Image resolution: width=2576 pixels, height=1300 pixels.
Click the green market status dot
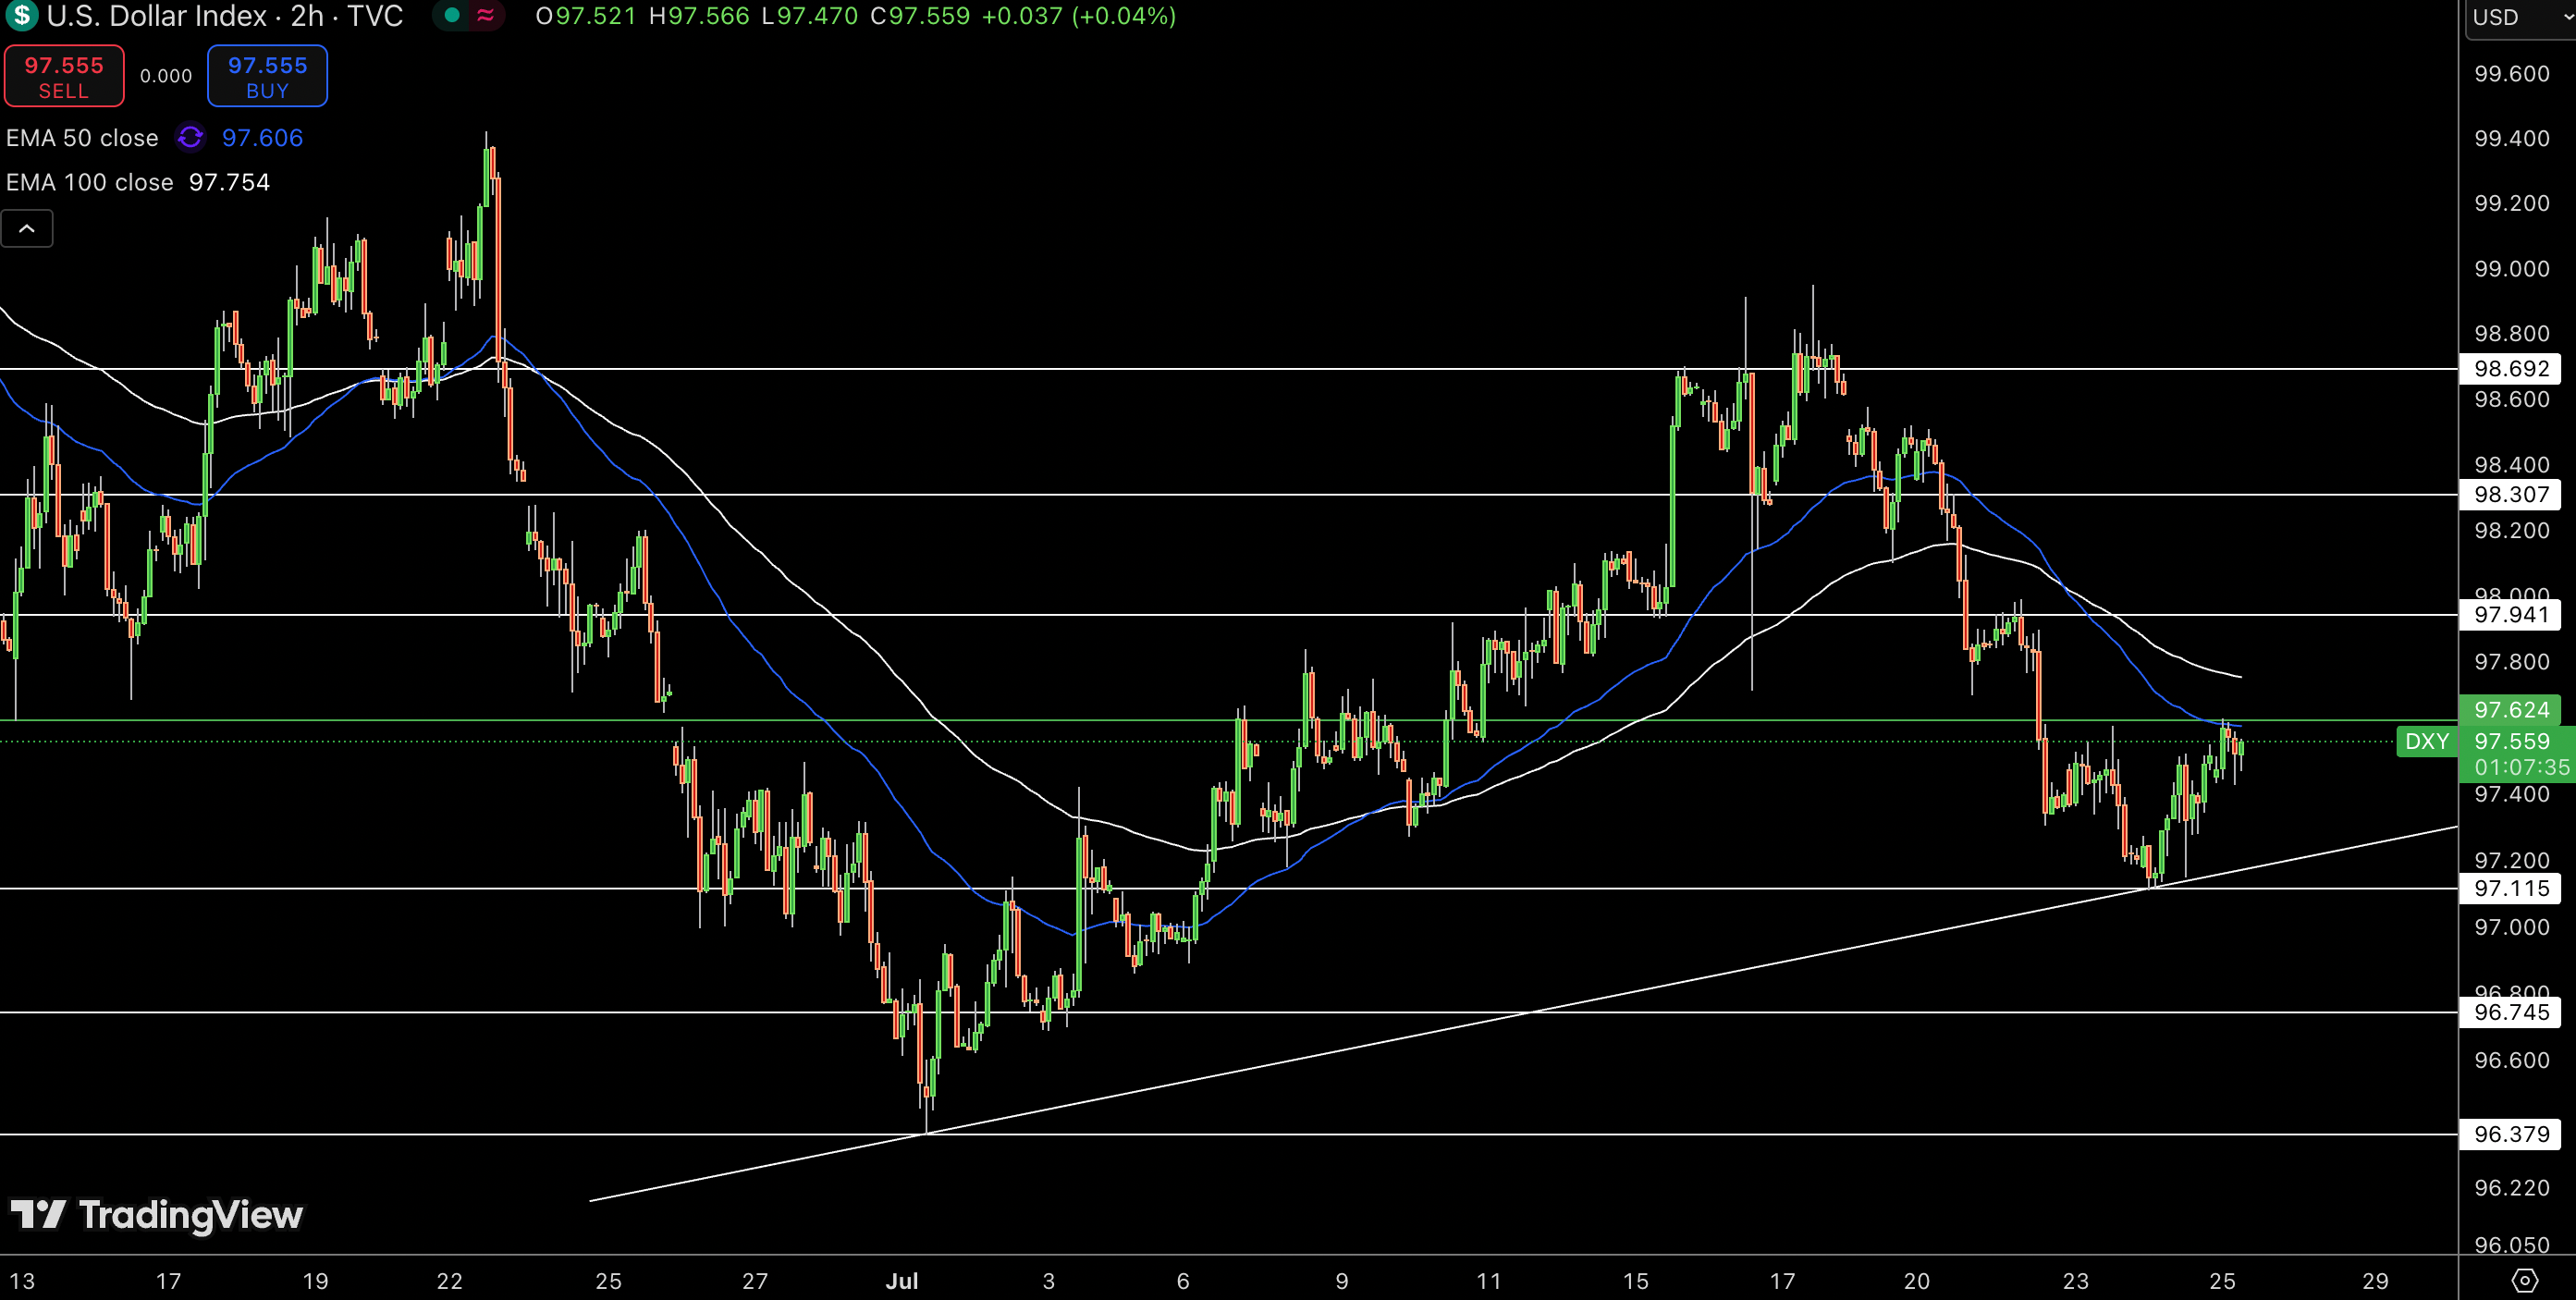(x=452, y=15)
